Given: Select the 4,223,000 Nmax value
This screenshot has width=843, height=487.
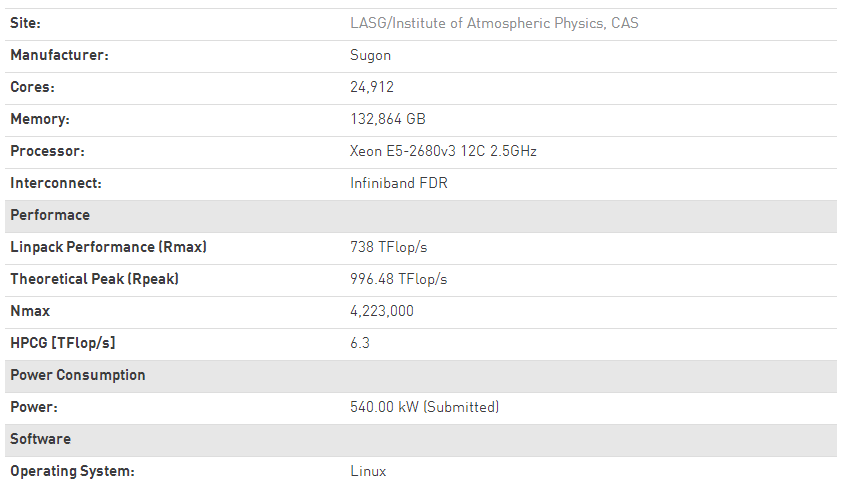Looking at the screenshot, I should (x=381, y=311).
